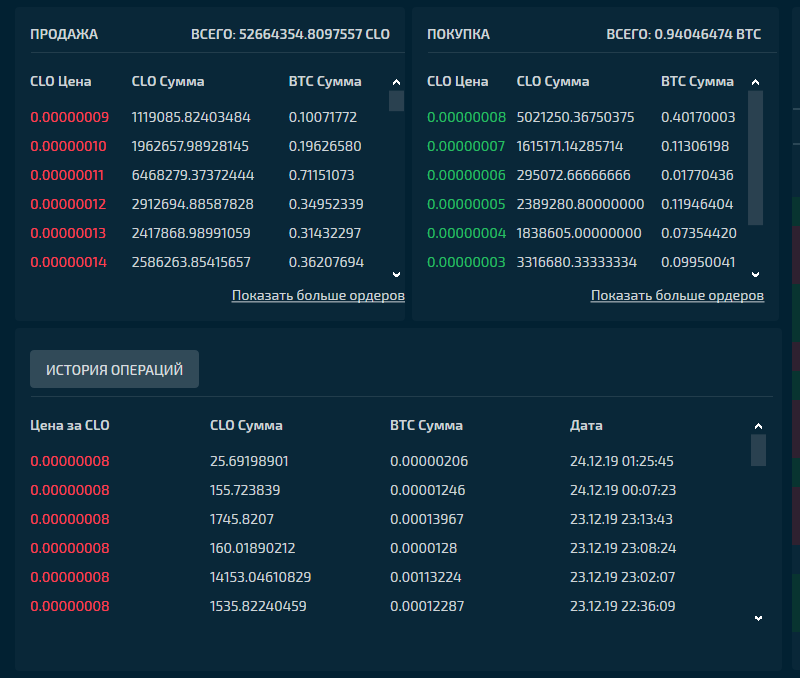Click scroll-up arrow in sell orders panel

[x=396, y=82]
